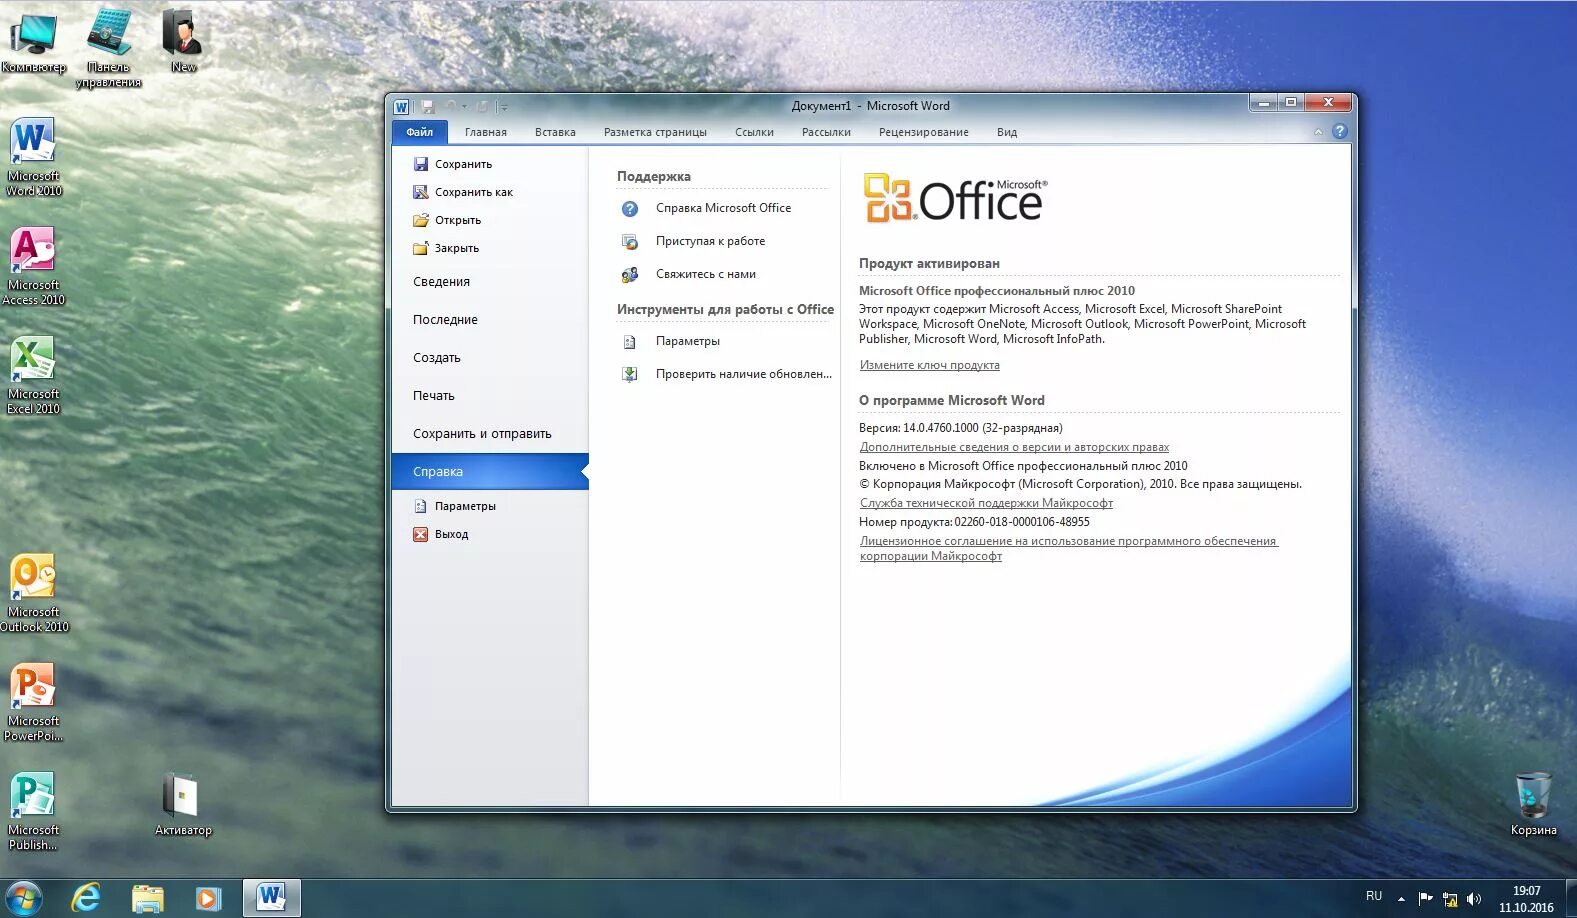1577x918 pixels.
Task: Open Windows Explorer from the taskbar
Action: click(147, 898)
